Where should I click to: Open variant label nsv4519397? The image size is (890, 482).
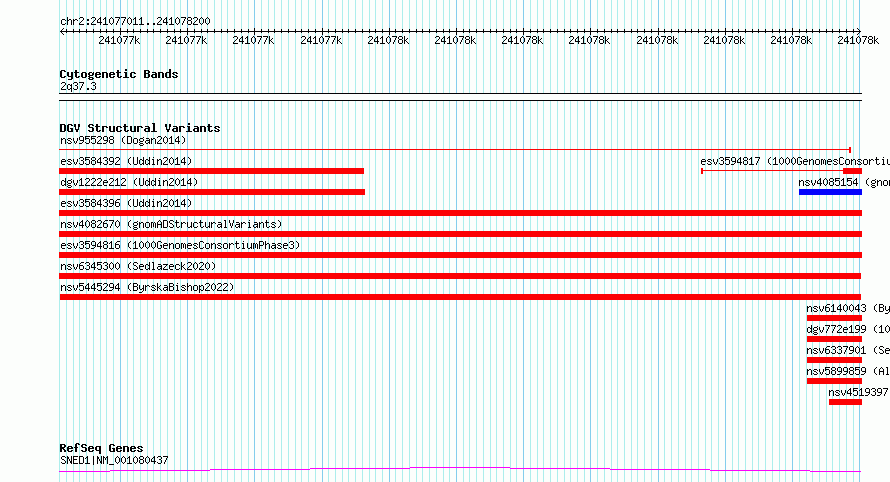pos(858,392)
